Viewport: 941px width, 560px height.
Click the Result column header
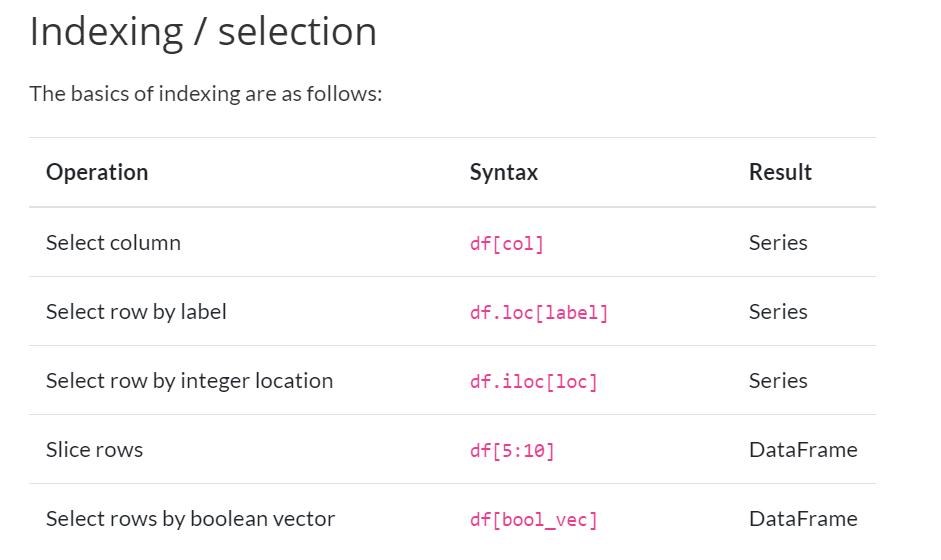coord(780,172)
